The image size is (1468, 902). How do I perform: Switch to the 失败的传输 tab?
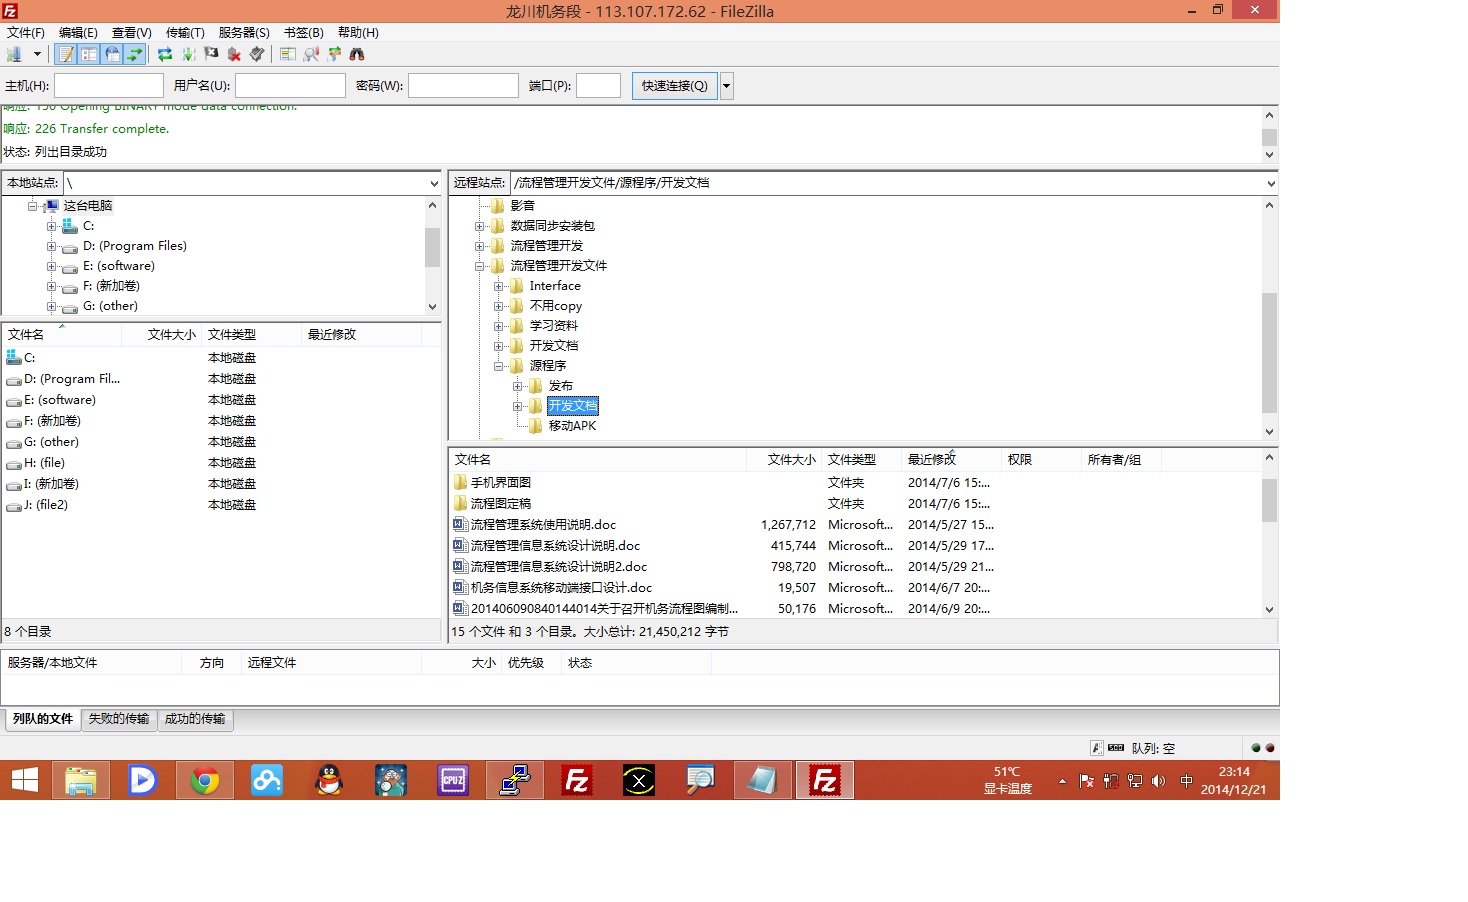coord(119,719)
